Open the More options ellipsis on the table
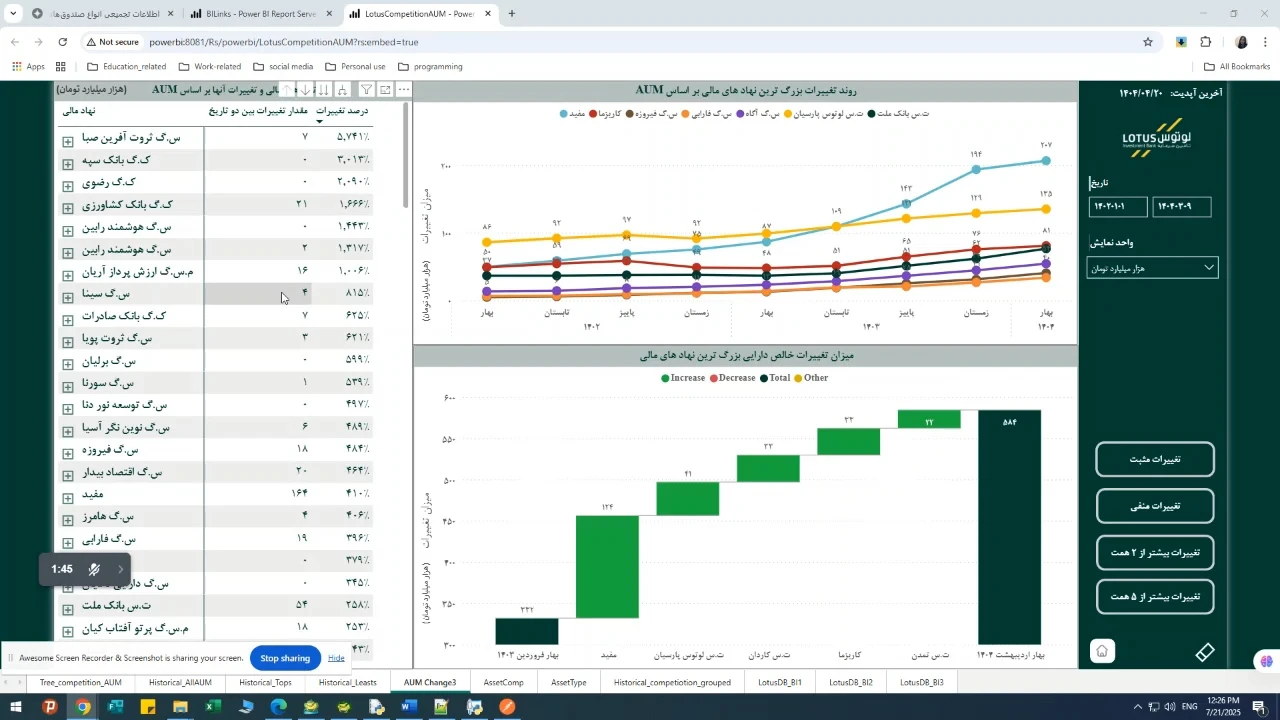Screen dimensions: 1280x720 [x=403, y=90]
